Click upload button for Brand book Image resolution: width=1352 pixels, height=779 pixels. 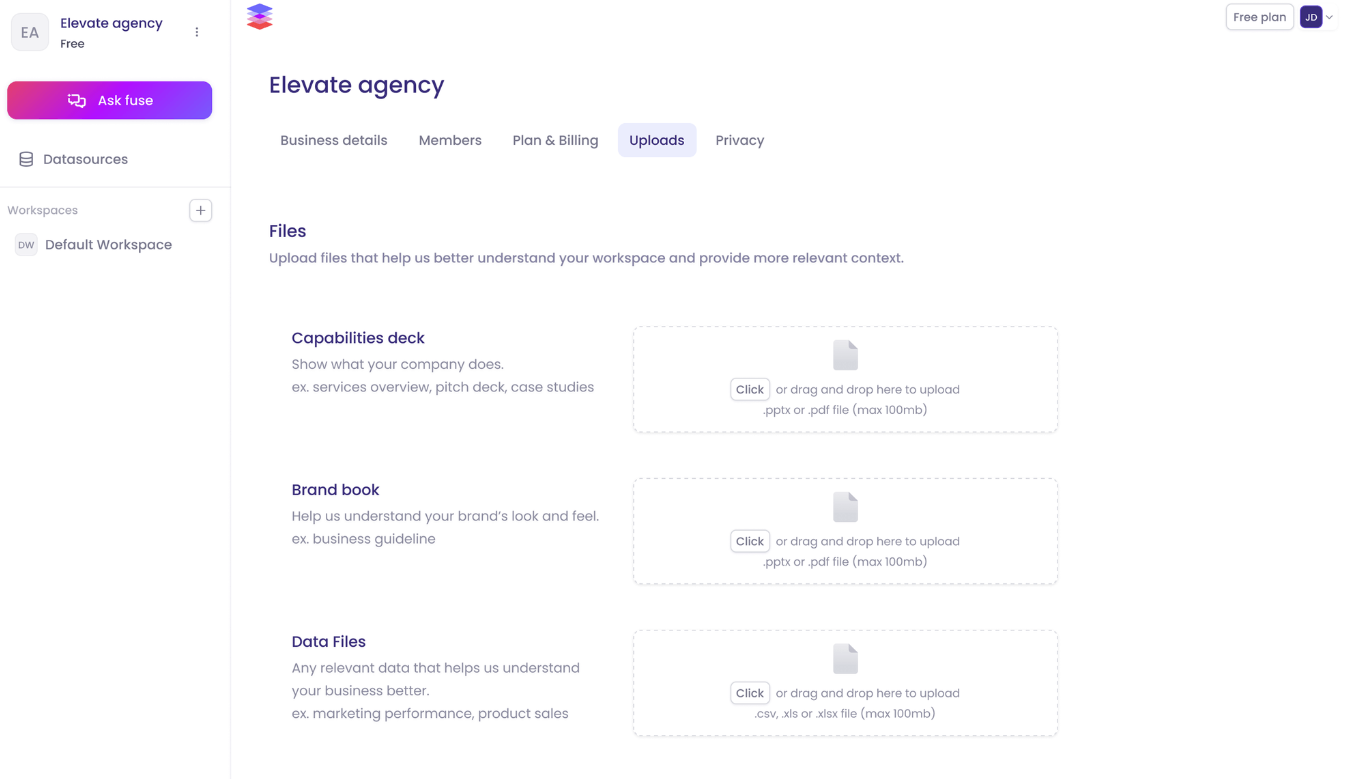(750, 541)
